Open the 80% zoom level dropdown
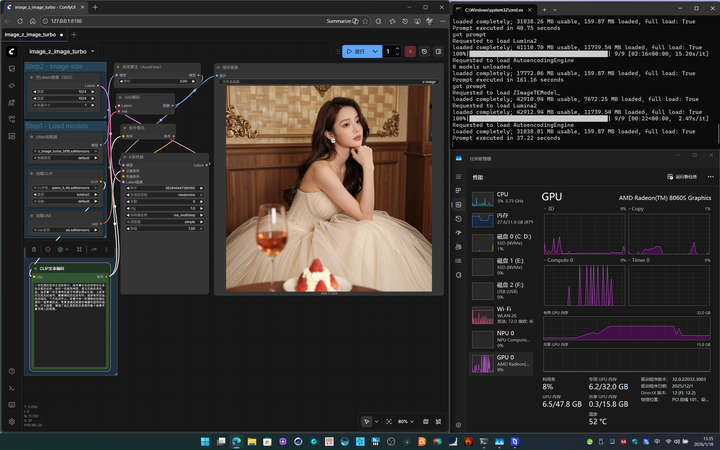This screenshot has width=720, height=450. tap(405, 421)
